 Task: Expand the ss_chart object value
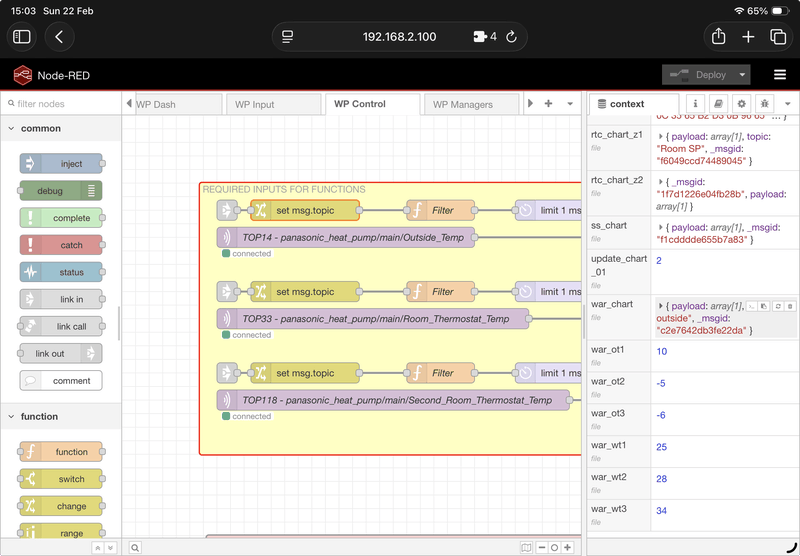661,228
